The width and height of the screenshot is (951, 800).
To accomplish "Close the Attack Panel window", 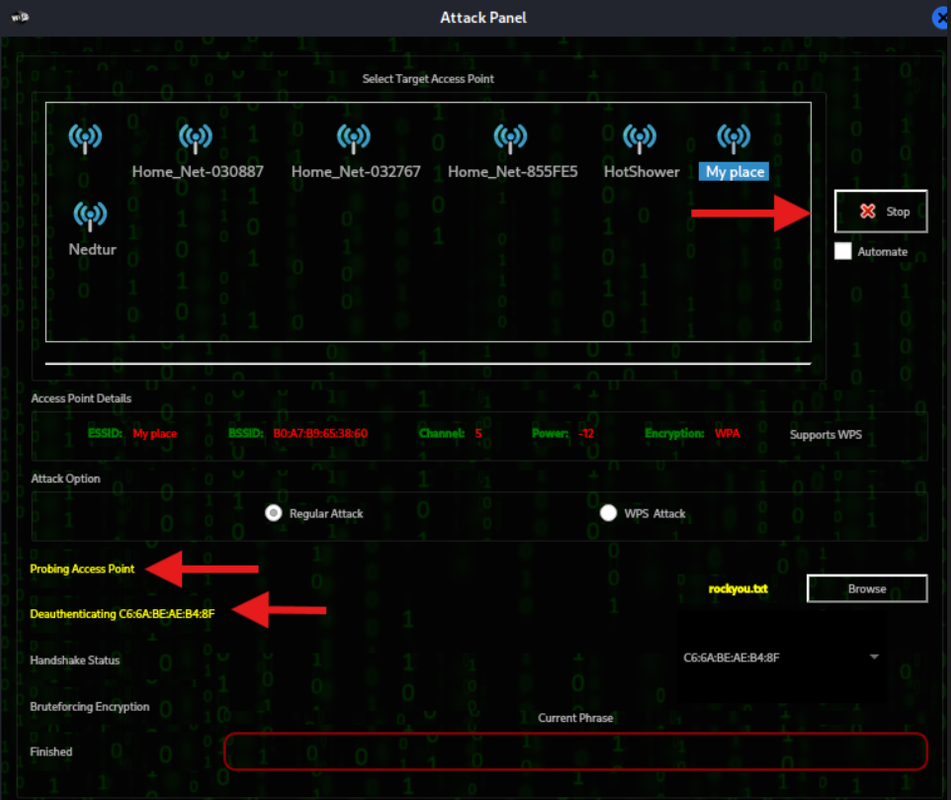I will coord(941,18).
